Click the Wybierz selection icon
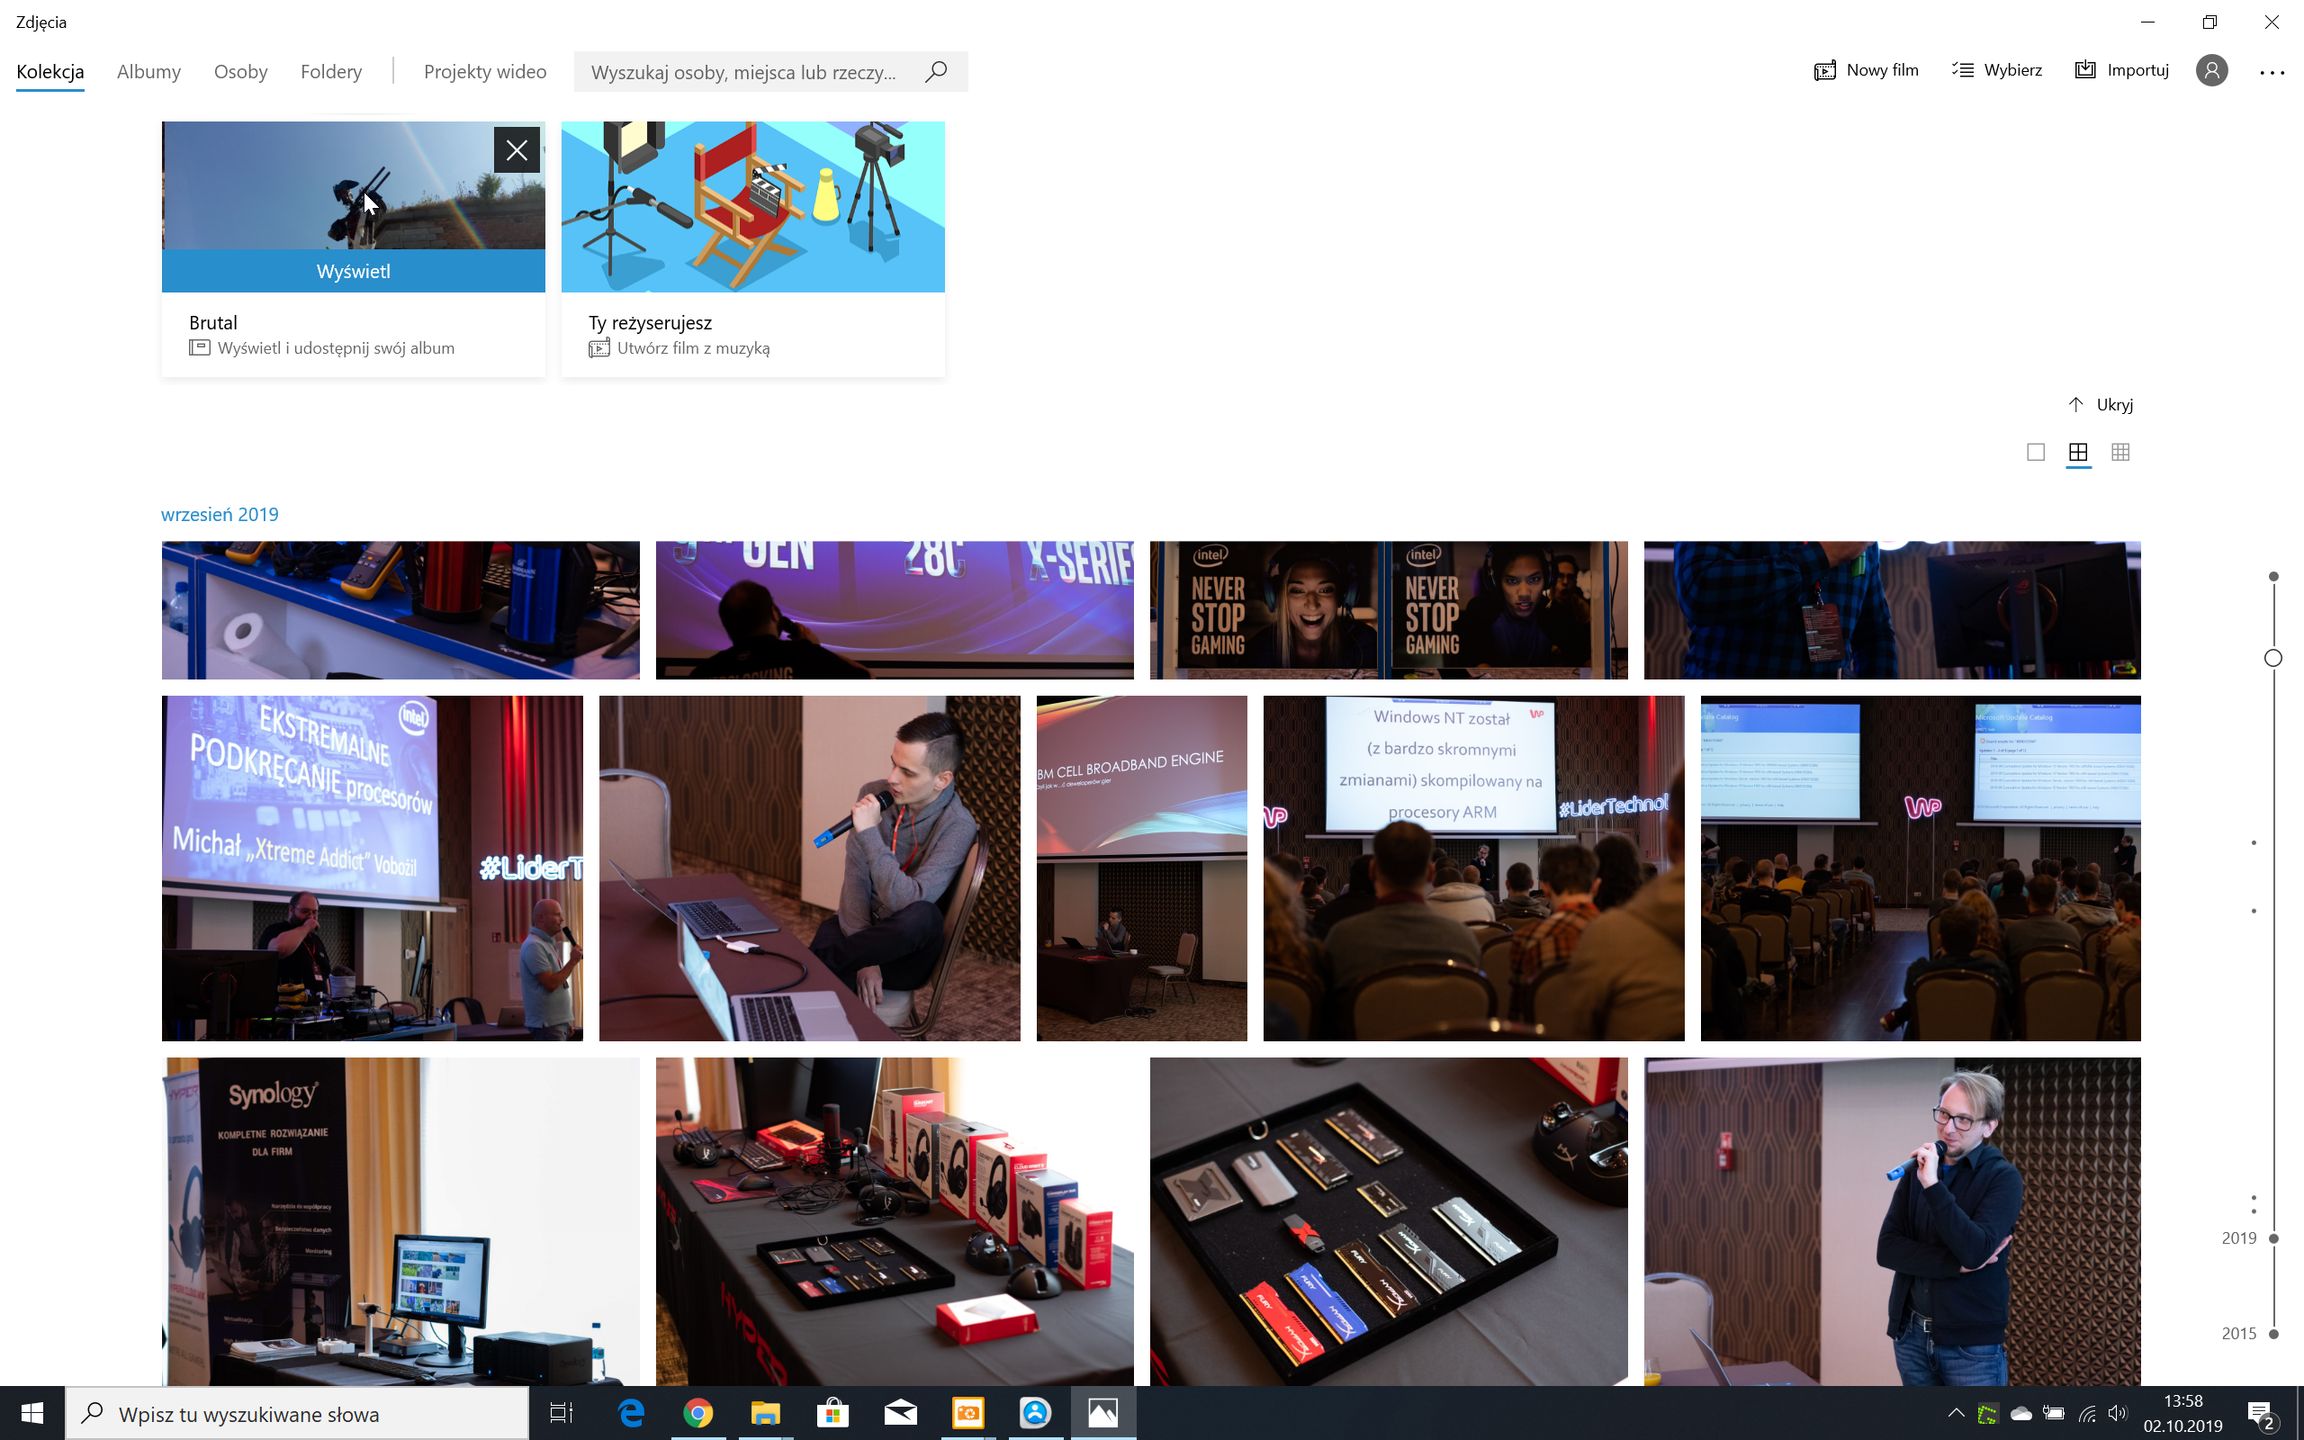 [x=1963, y=70]
